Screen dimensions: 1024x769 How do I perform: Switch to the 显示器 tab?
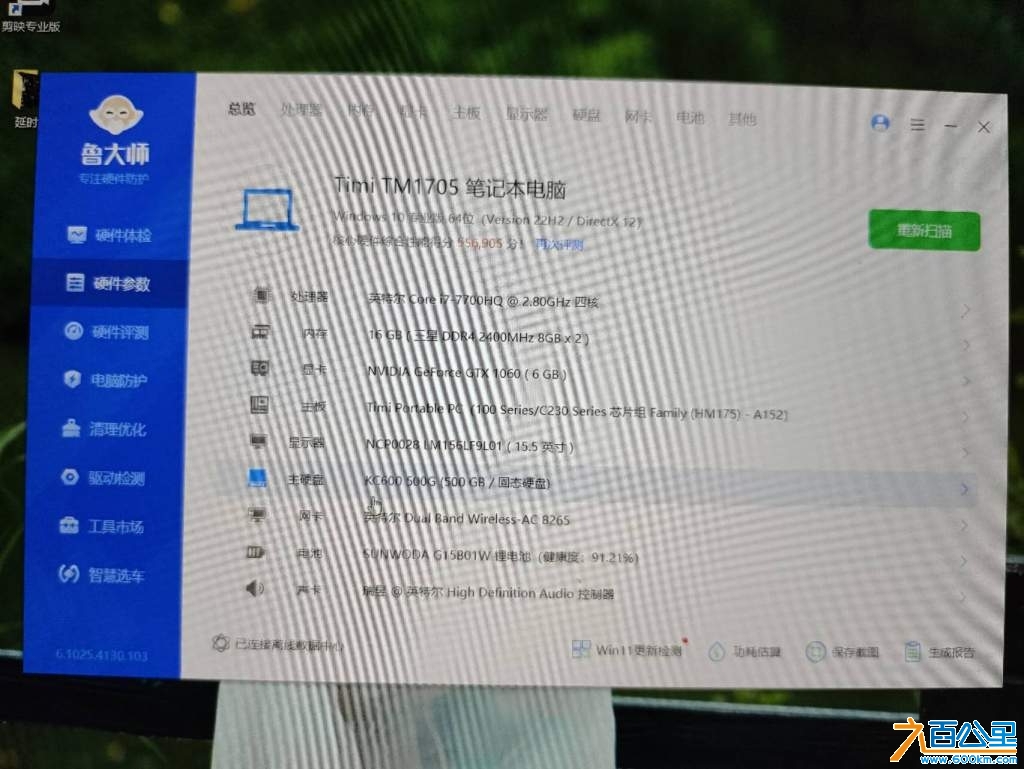point(526,114)
